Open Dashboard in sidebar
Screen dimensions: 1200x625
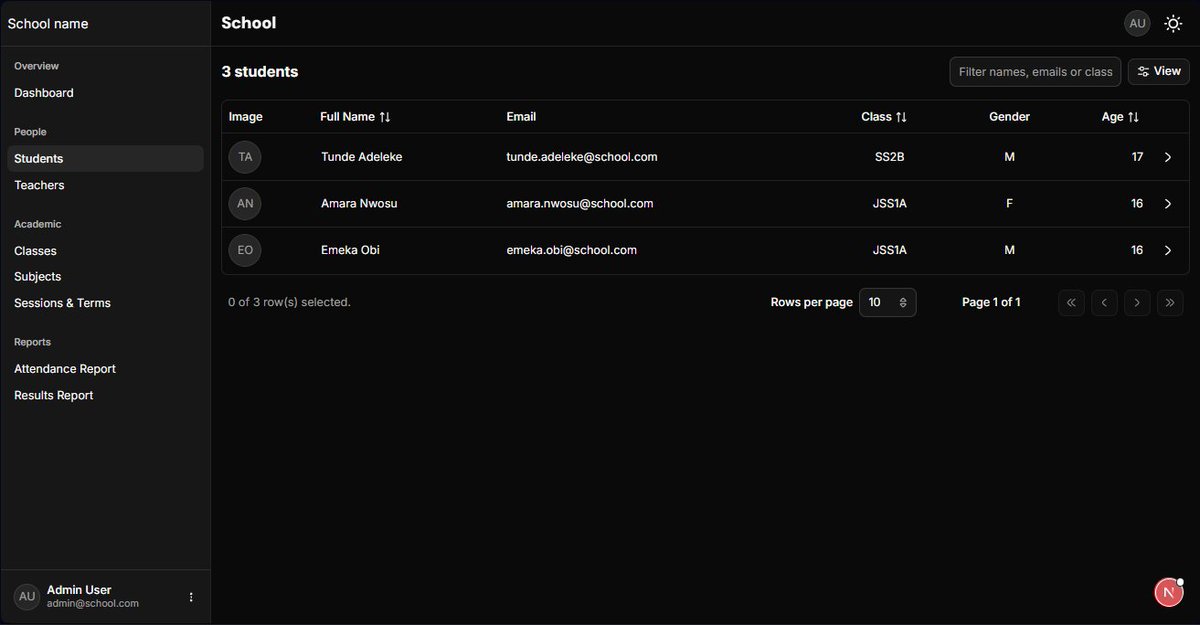[x=105, y=93]
